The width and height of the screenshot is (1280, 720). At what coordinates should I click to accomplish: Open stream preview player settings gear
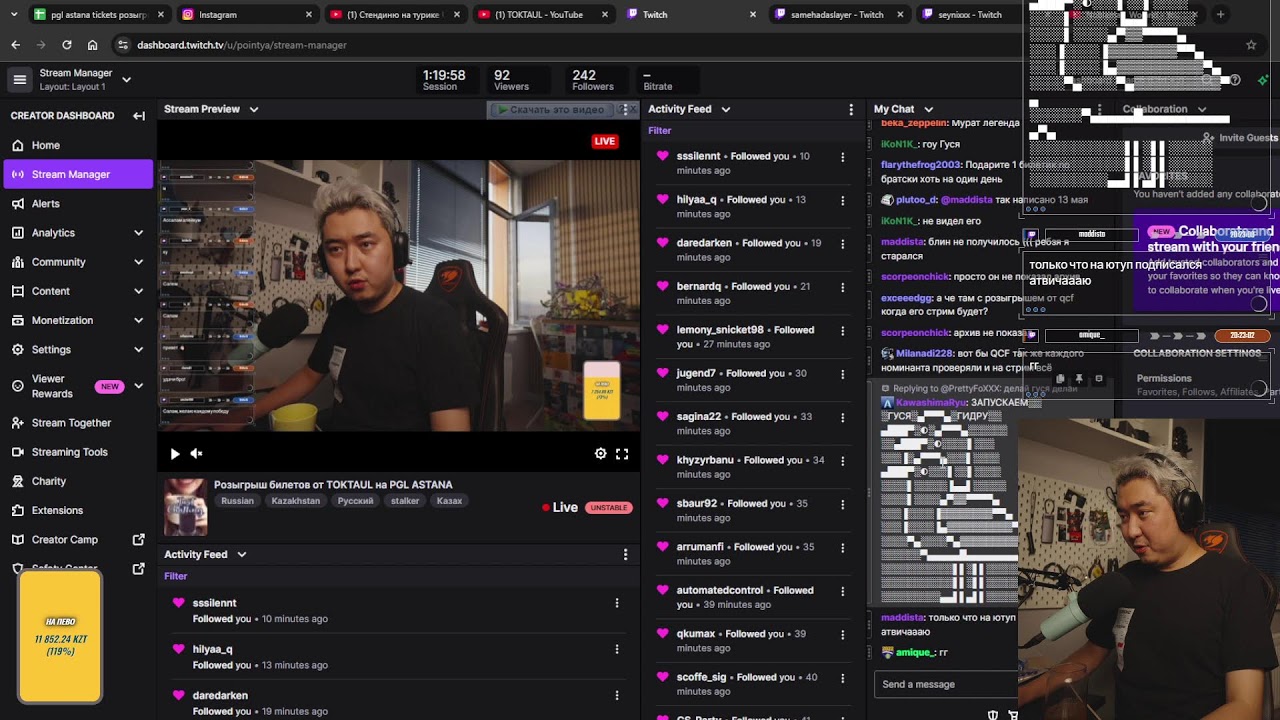[601, 454]
